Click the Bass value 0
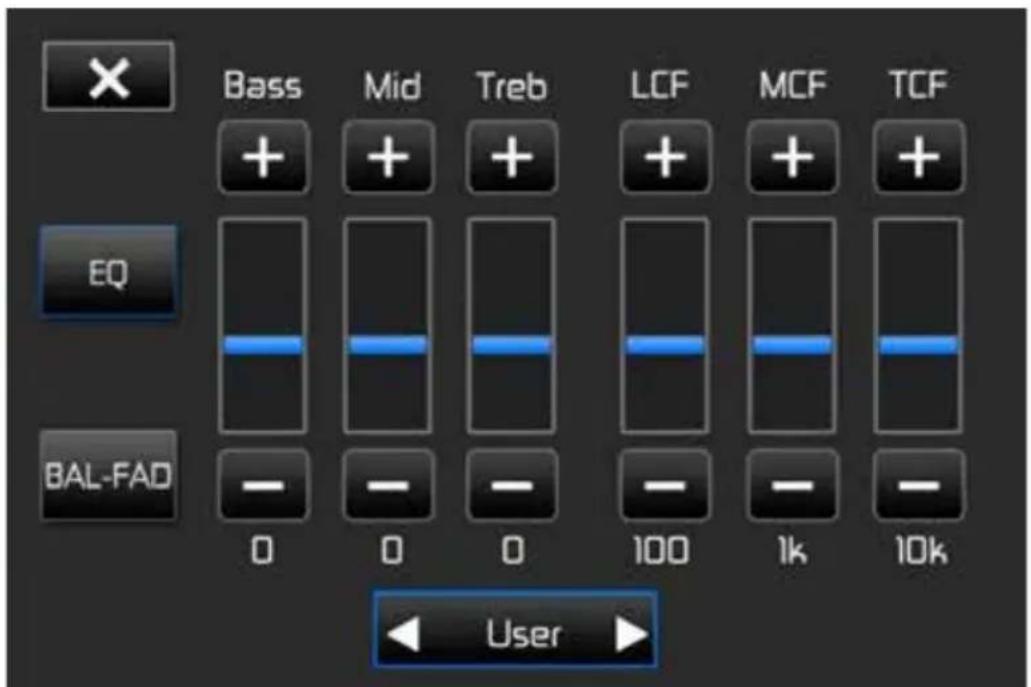The image size is (1031, 687). [x=262, y=550]
